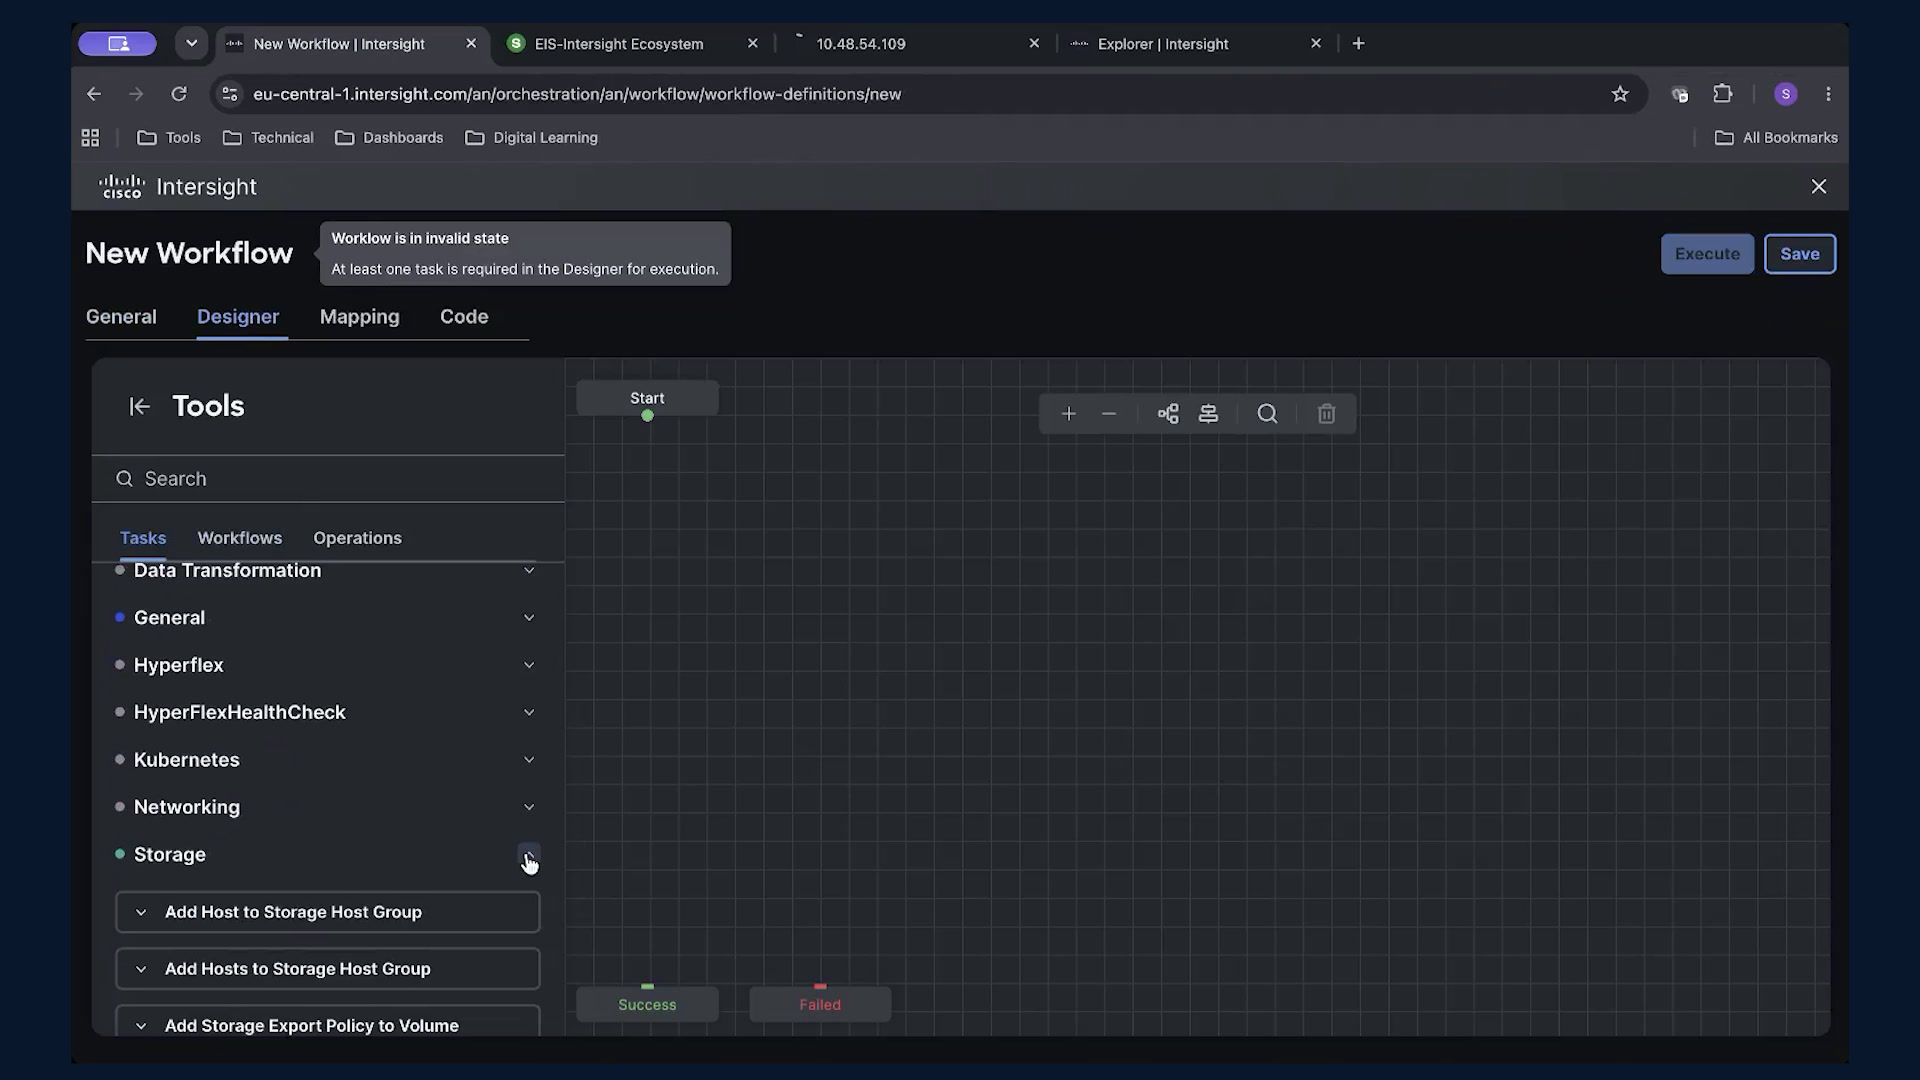This screenshot has height=1080, width=1920.
Task: Save the new workflow
Action: [1800, 254]
